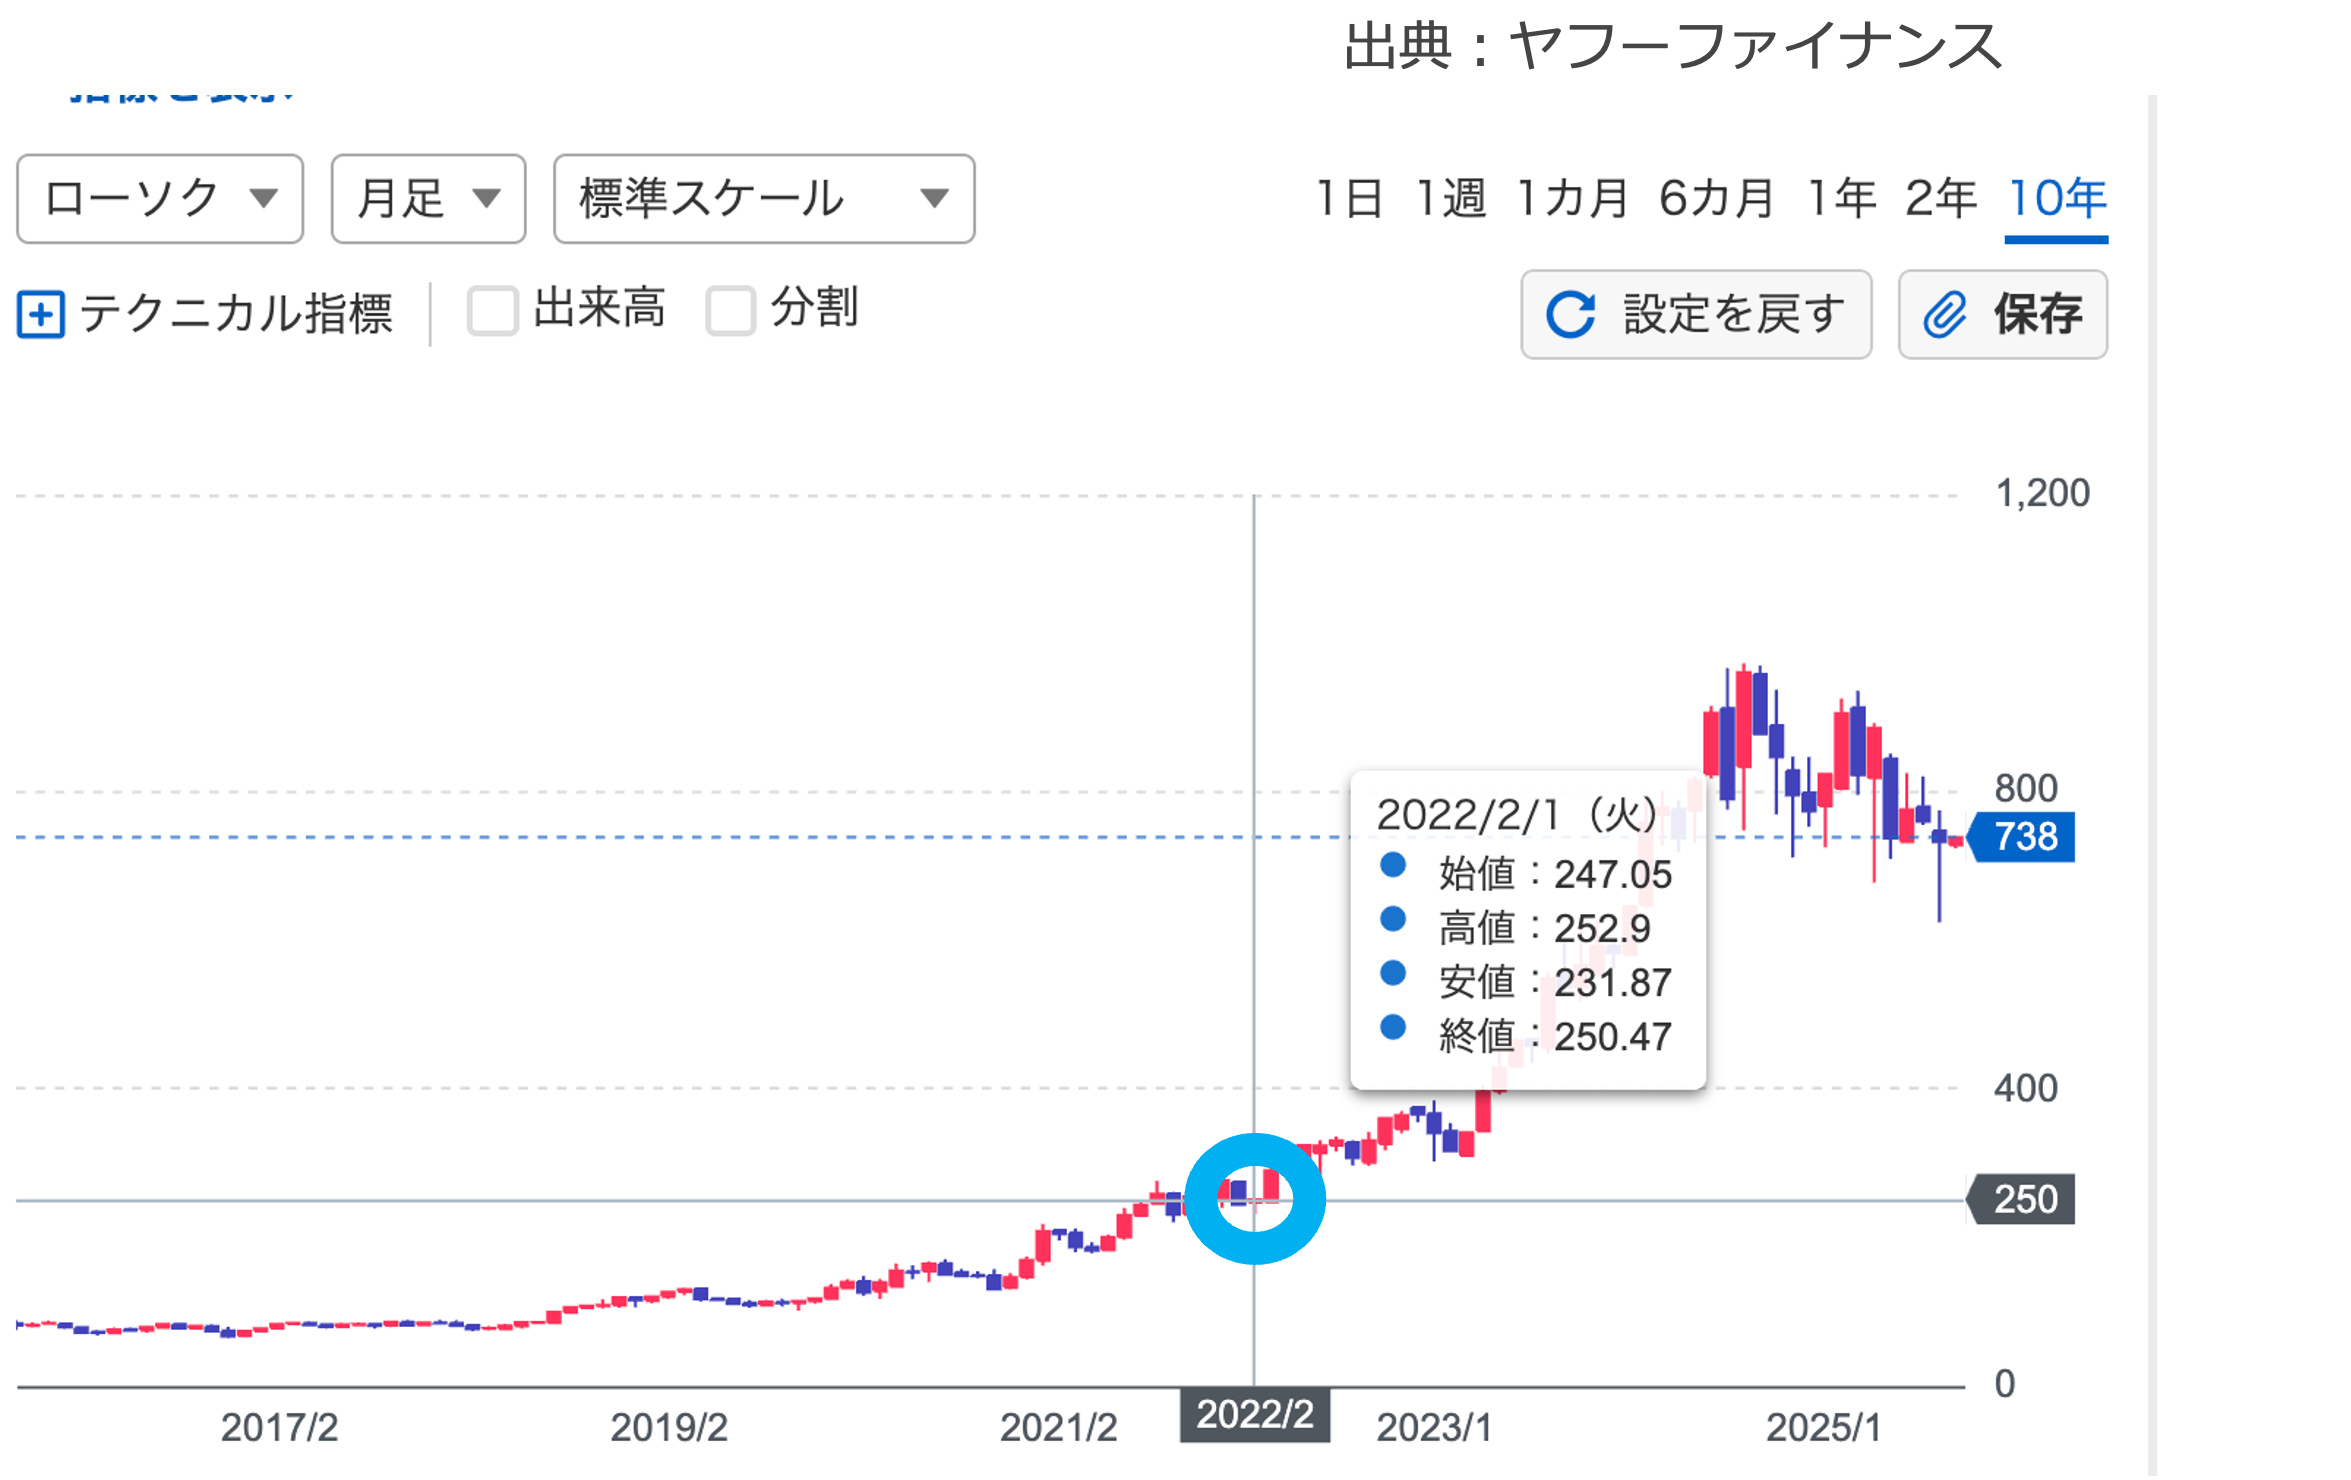This screenshot has height=1480, width=2351.
Task: Click the blue 738 current price marker
Action: point(2024,837)
